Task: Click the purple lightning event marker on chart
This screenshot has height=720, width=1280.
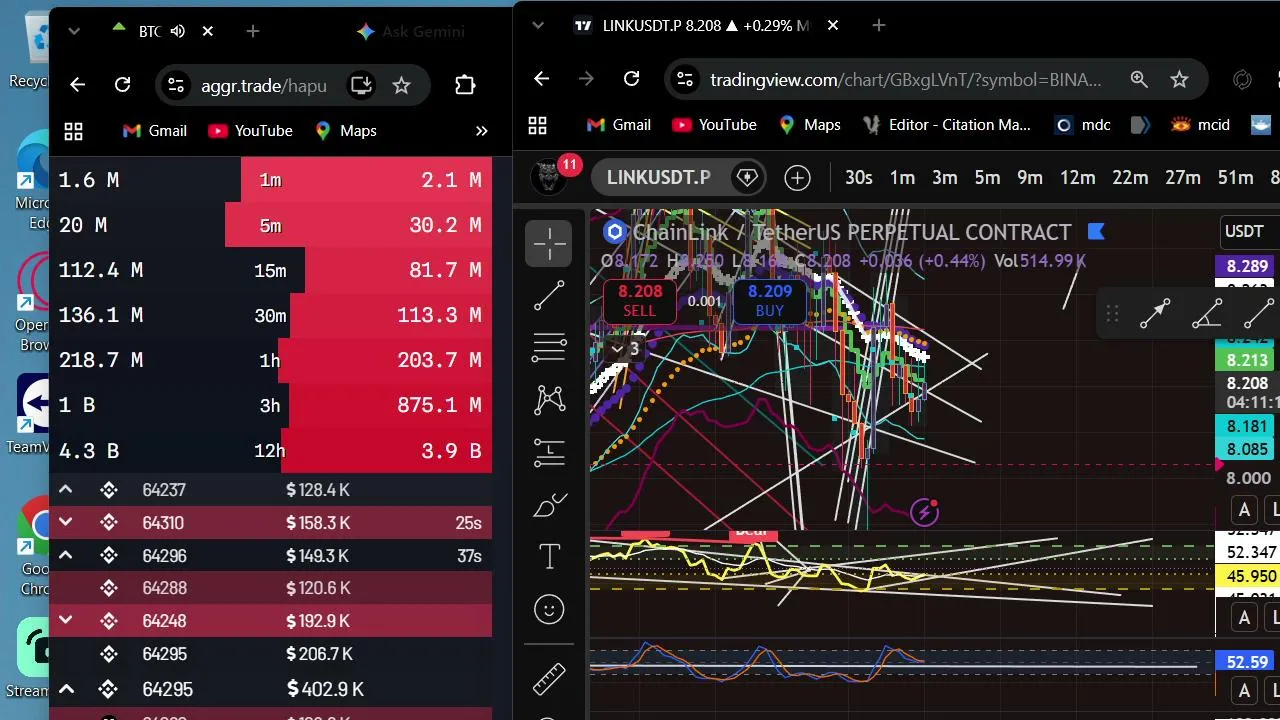Action: (x=925, y=512)
